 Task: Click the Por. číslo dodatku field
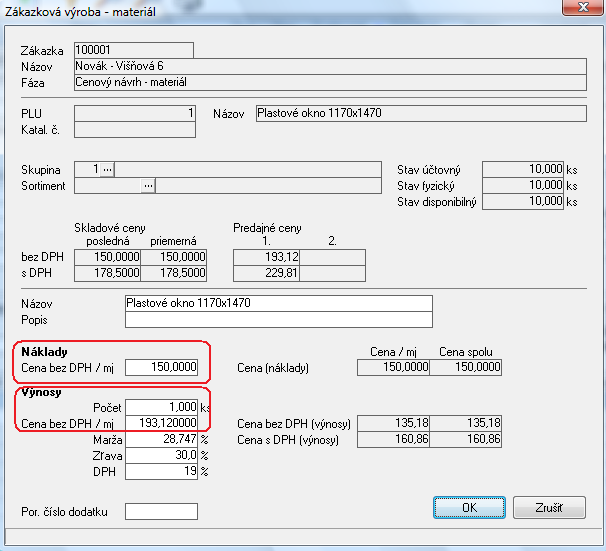(x=161, y=512)
